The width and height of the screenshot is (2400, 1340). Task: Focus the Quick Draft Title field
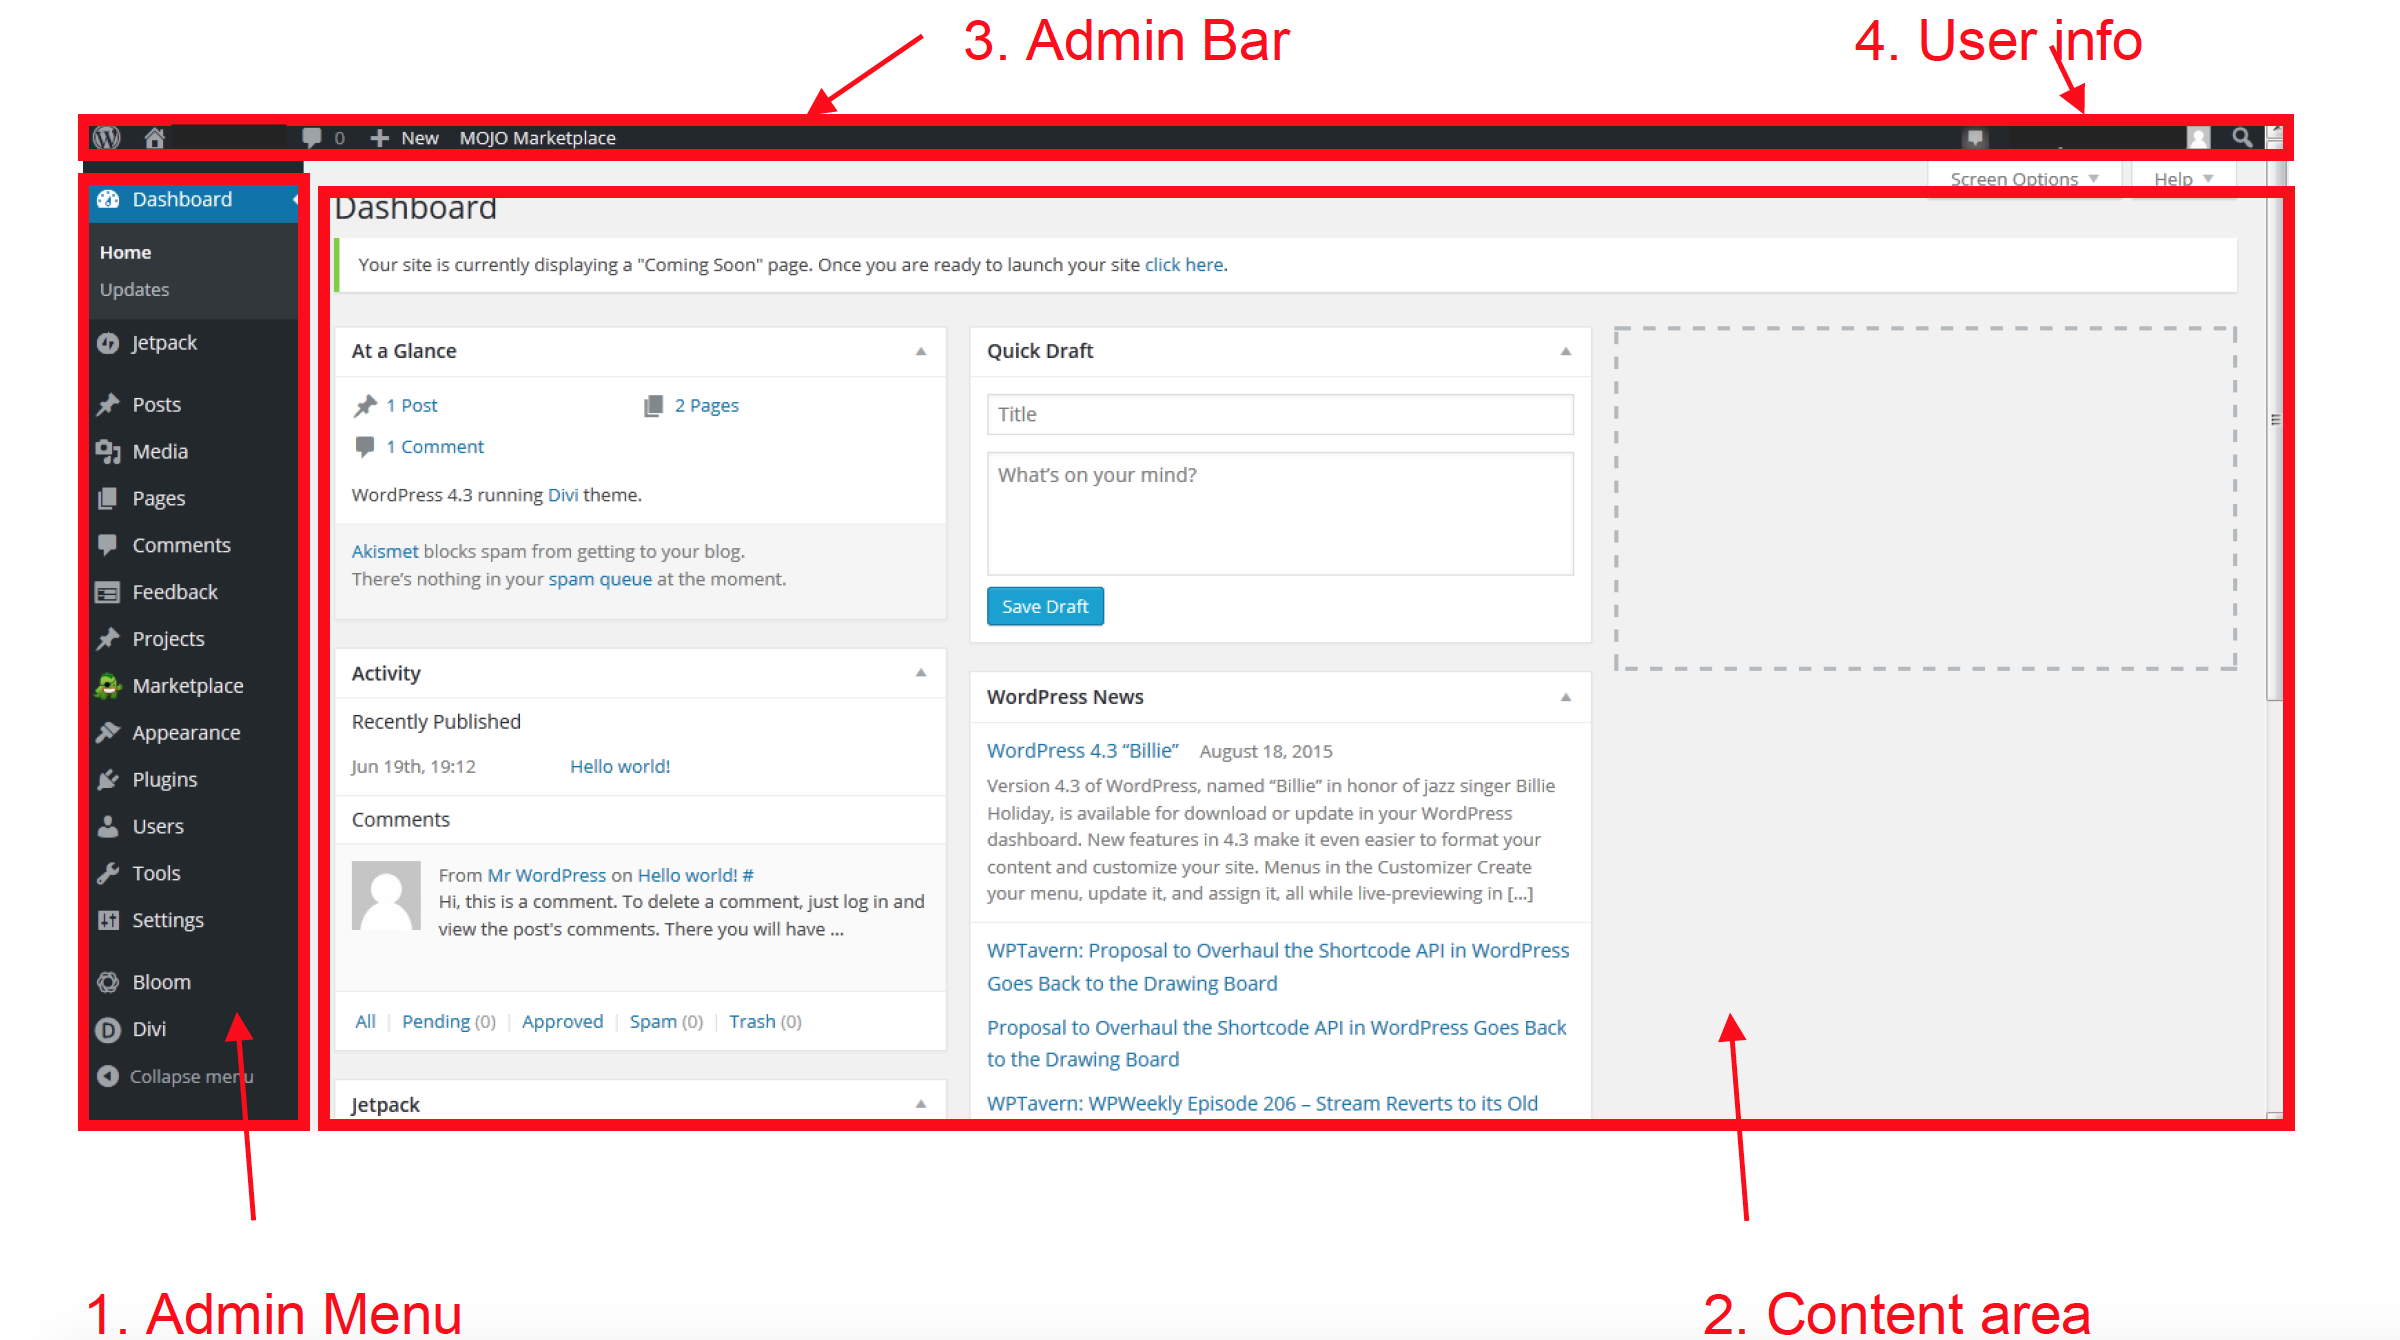[1280, 415]
